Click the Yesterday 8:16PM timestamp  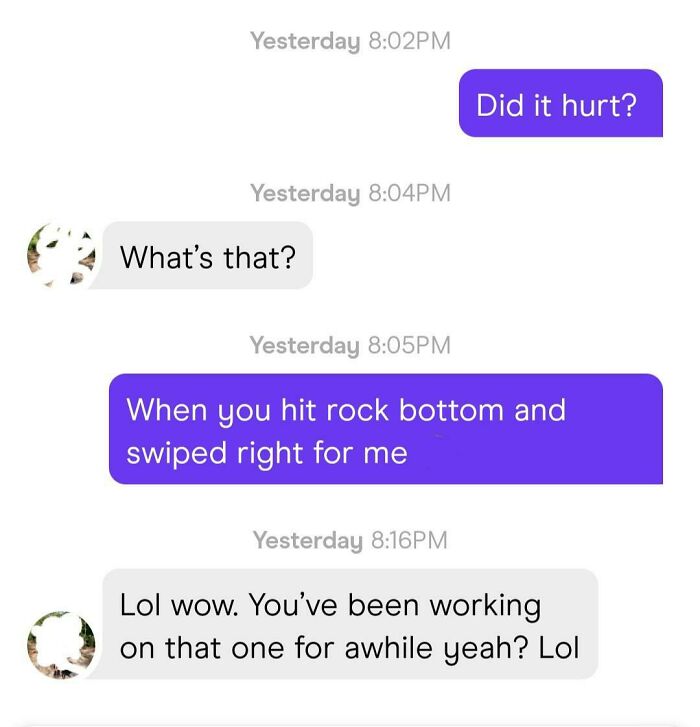coord(350,540)
